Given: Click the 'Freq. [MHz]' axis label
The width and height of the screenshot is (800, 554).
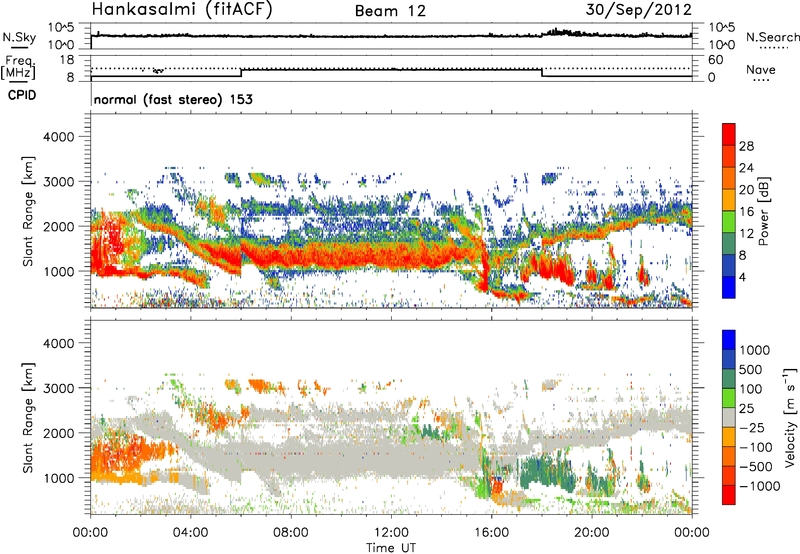Looking at the screenshot, I should [x=18, y=67].
